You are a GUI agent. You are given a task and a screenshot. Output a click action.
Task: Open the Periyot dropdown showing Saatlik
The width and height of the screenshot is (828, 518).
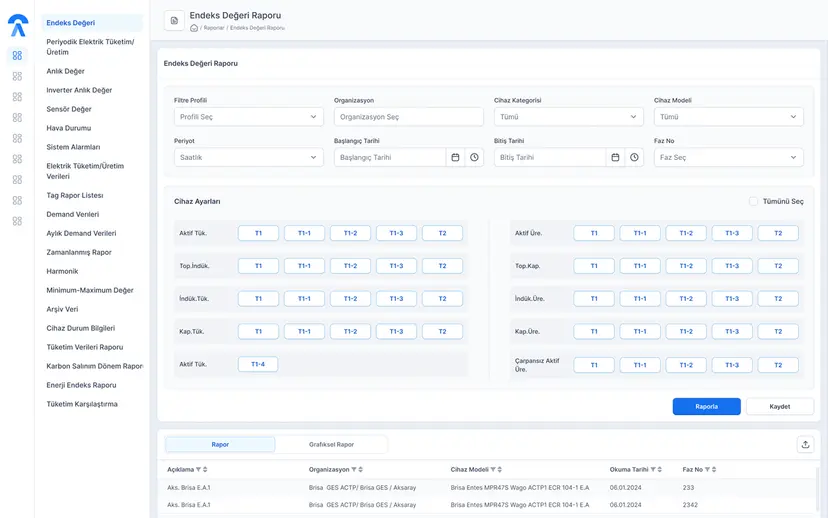tap(249, 157)
